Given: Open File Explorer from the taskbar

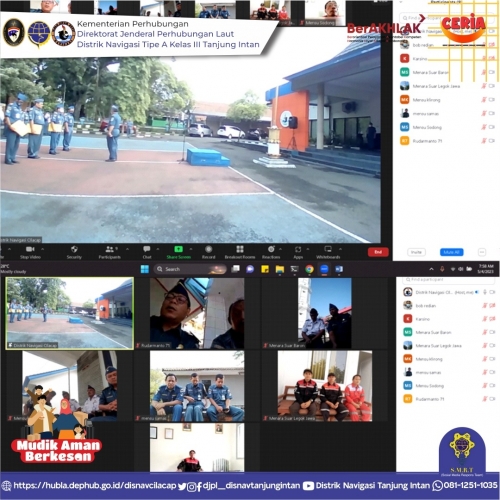Looking at the screenshot, I should 280,269.
